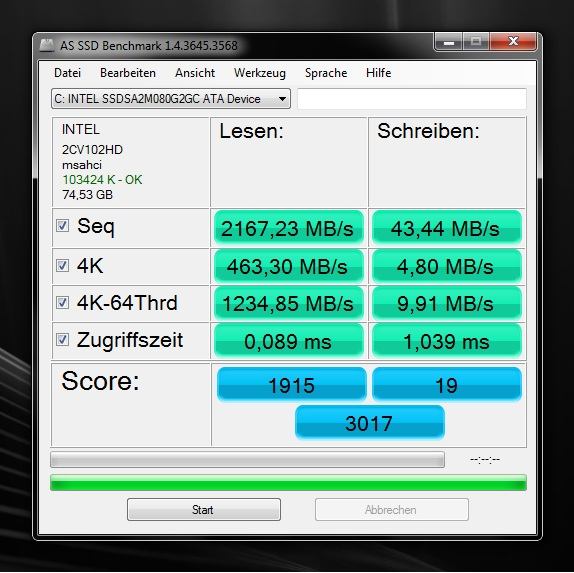
Task: Click the firmware text 2CV102HD
Action: [92, 150]
